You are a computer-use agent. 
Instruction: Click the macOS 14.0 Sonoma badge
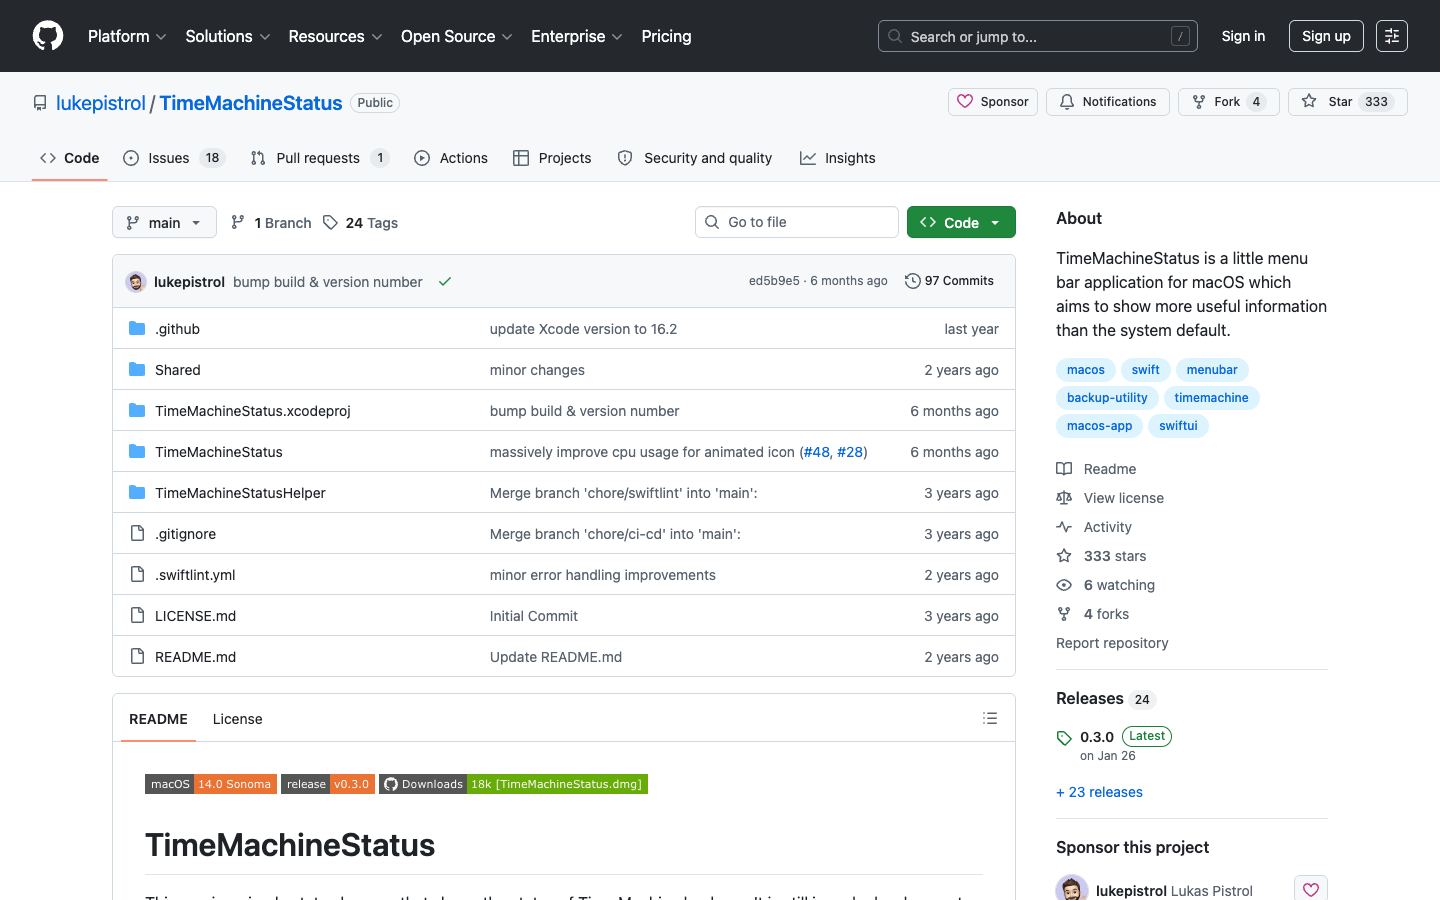point(211,784)
